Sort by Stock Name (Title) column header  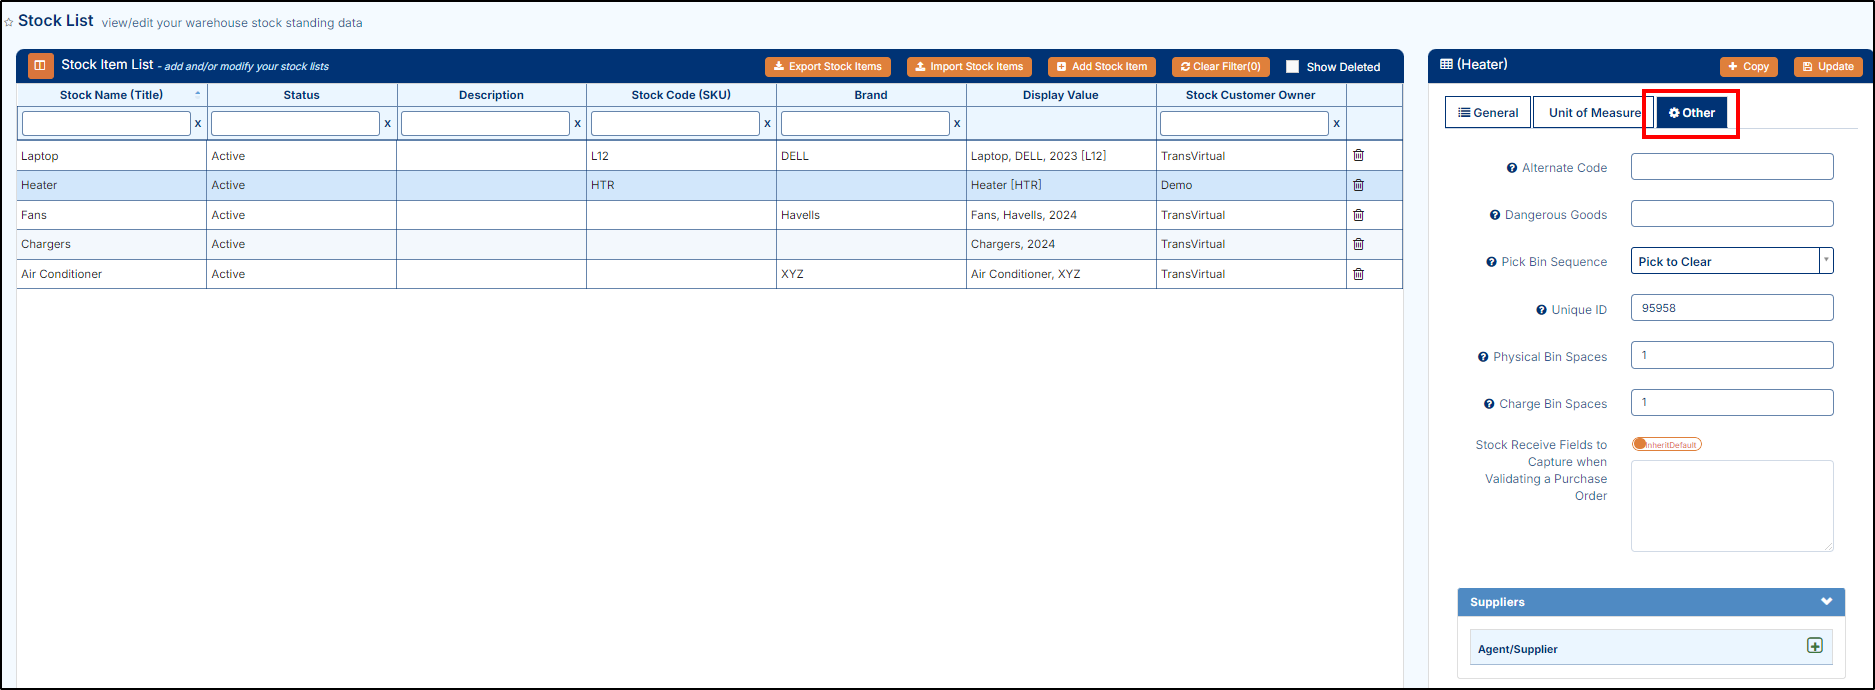(111, 95)
